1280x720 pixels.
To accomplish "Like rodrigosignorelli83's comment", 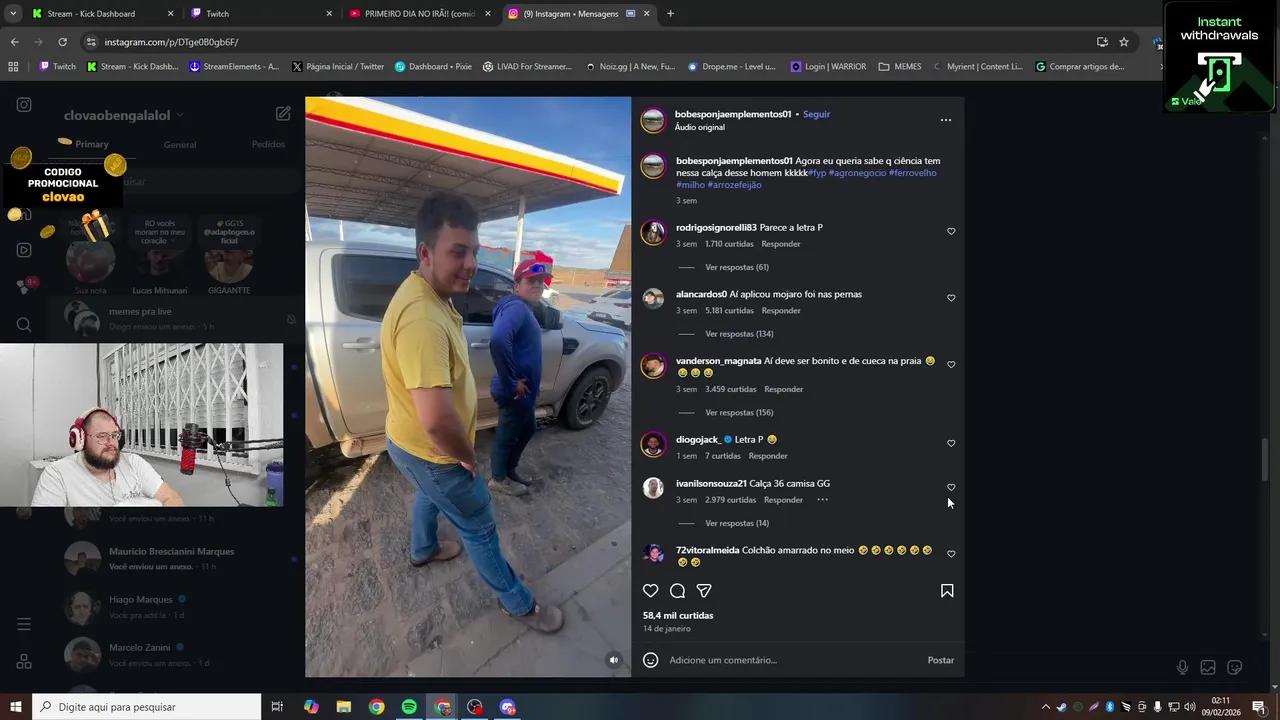I will click(951, 231).
